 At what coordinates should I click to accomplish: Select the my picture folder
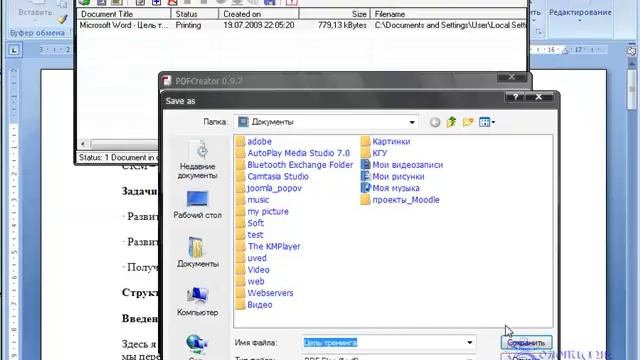[x=262, y=211]
